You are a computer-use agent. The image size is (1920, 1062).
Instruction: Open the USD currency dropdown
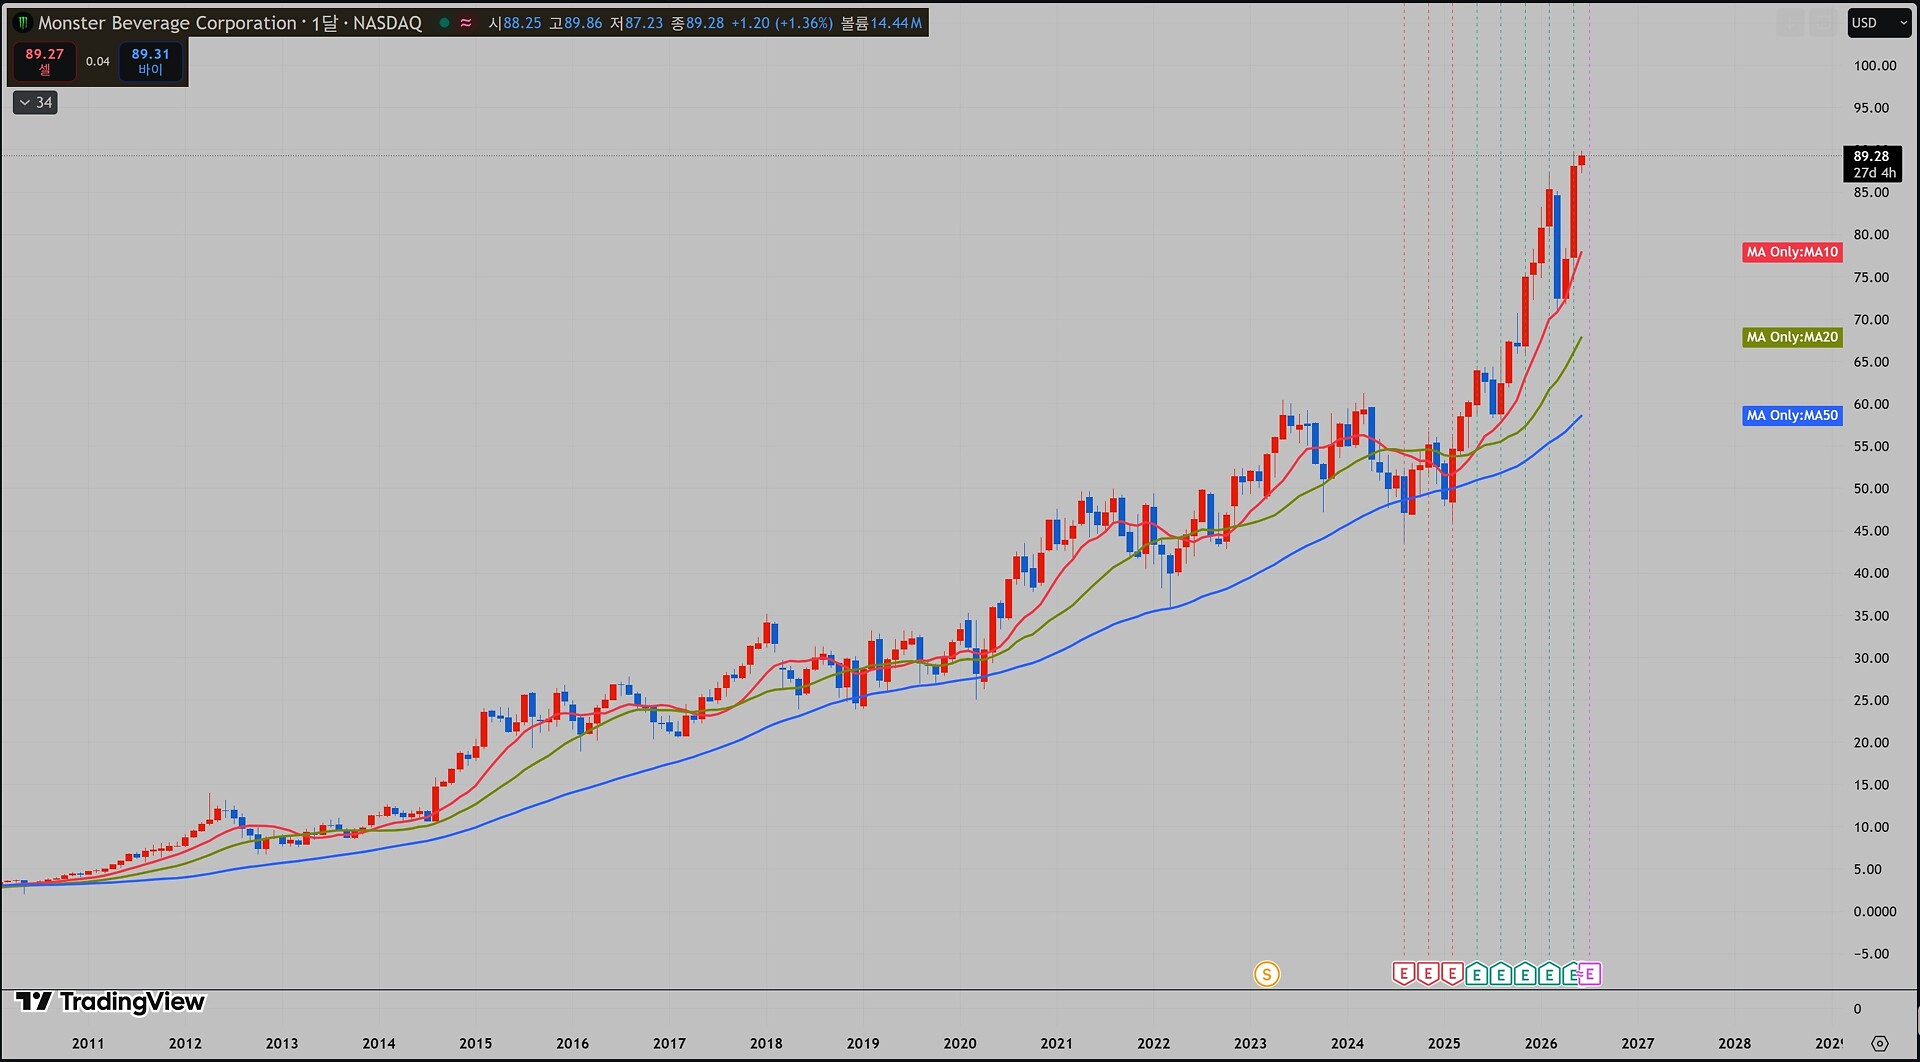click(x=1879, y=23)
